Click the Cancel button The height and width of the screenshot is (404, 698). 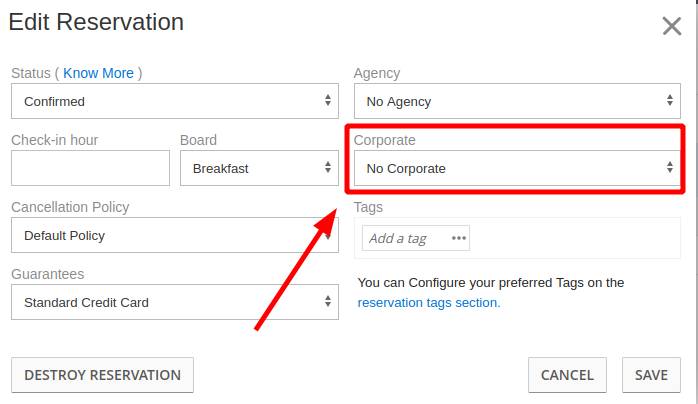(x=567, y=375)
